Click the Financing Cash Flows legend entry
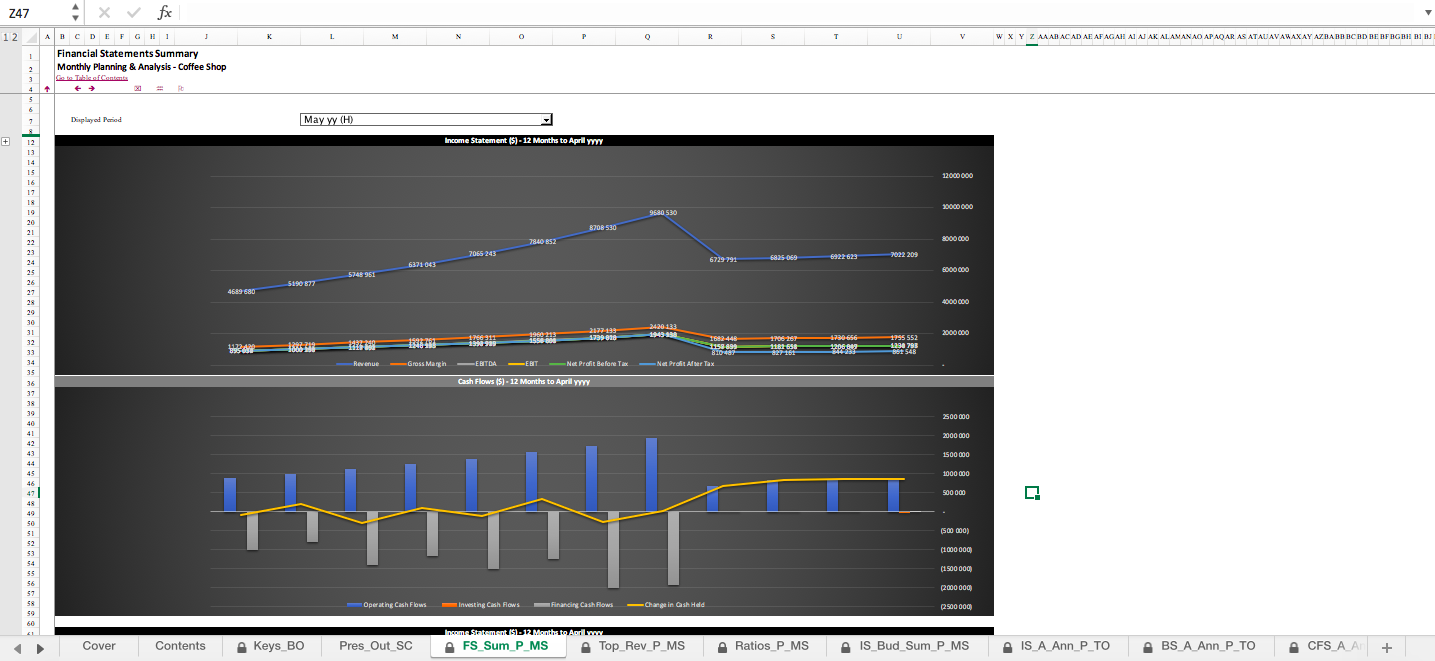The image size is (1435, 661). point(574,605)
